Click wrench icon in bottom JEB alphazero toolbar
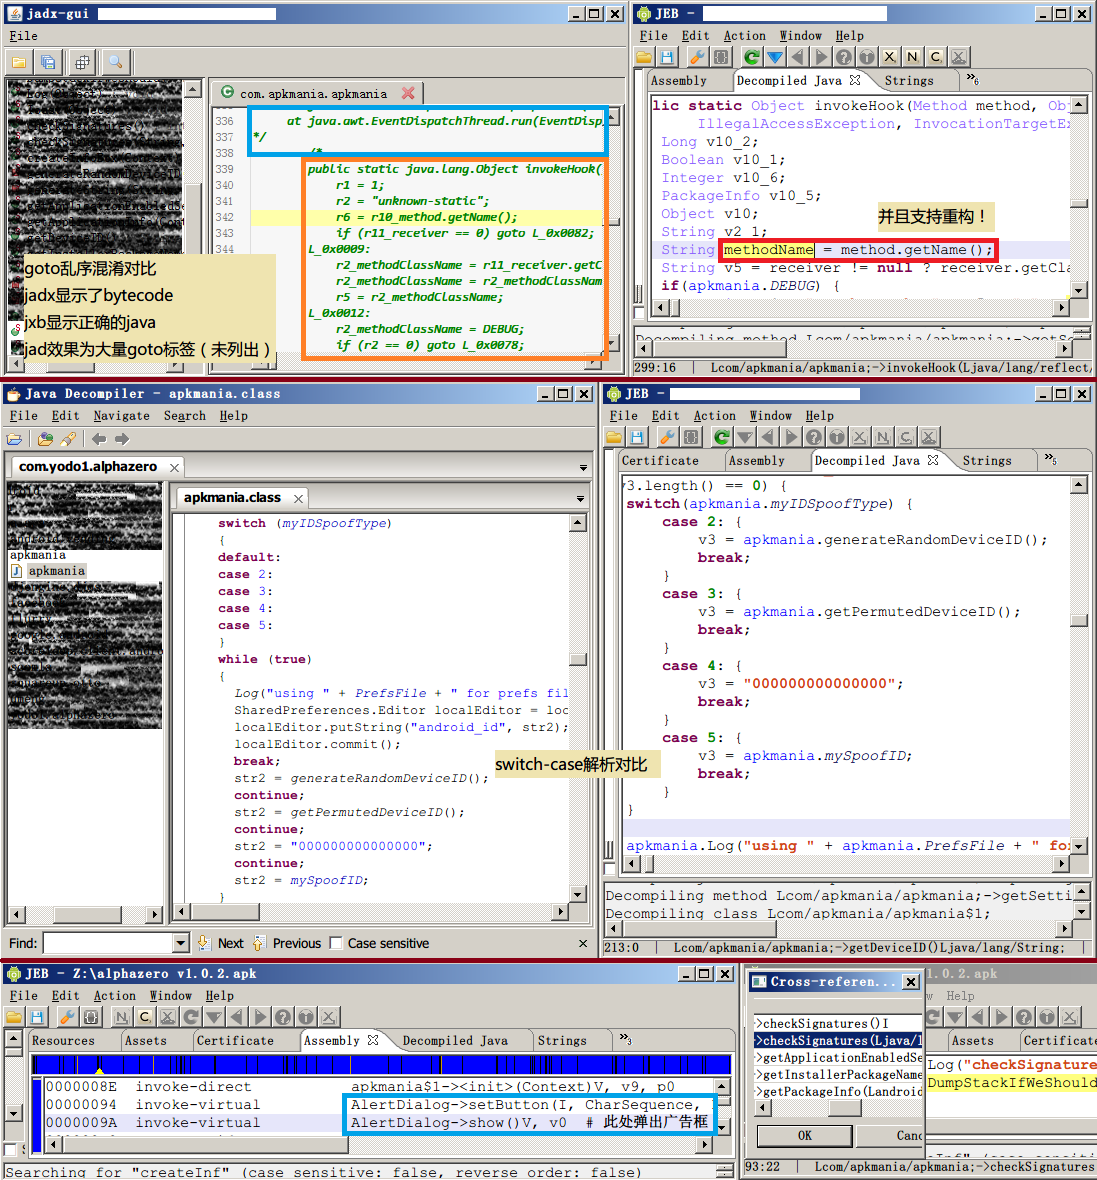1097x1180 pixels. point(67,1017)
